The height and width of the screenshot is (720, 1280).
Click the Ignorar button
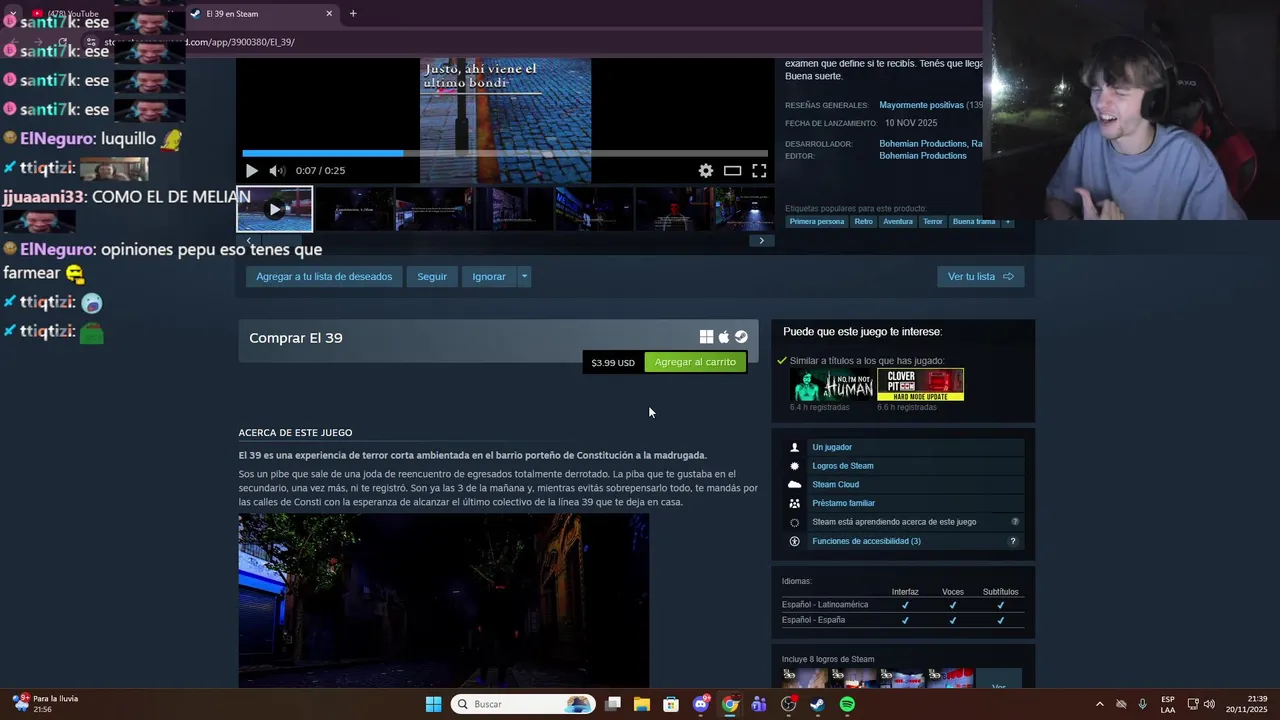point(489,277)
